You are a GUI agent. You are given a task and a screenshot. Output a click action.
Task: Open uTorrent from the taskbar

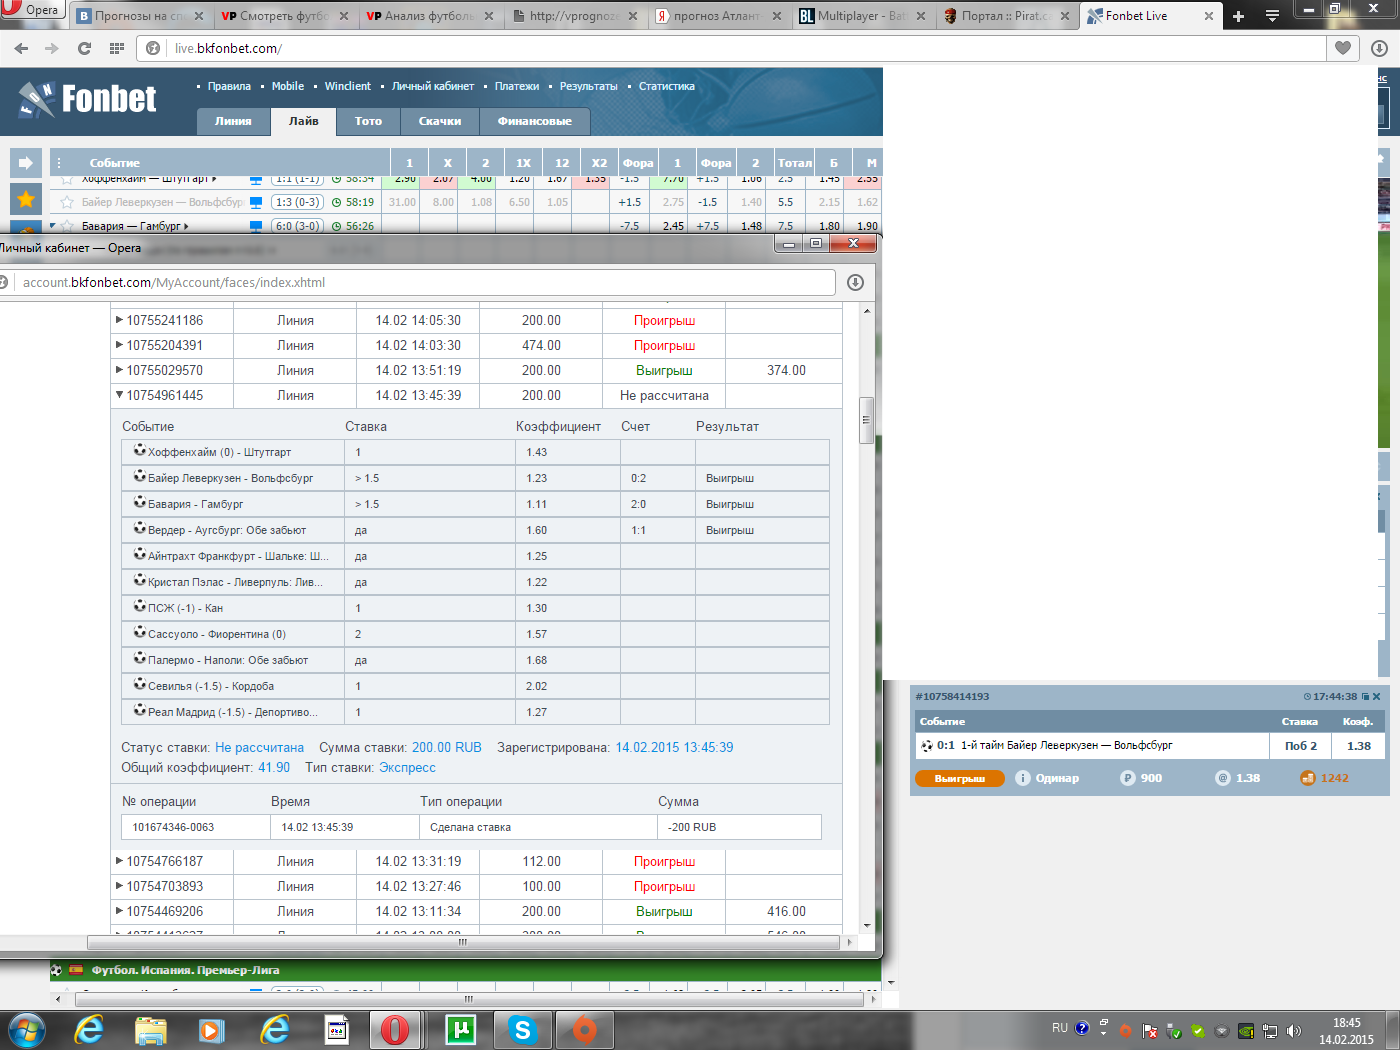pos(460,1030)
